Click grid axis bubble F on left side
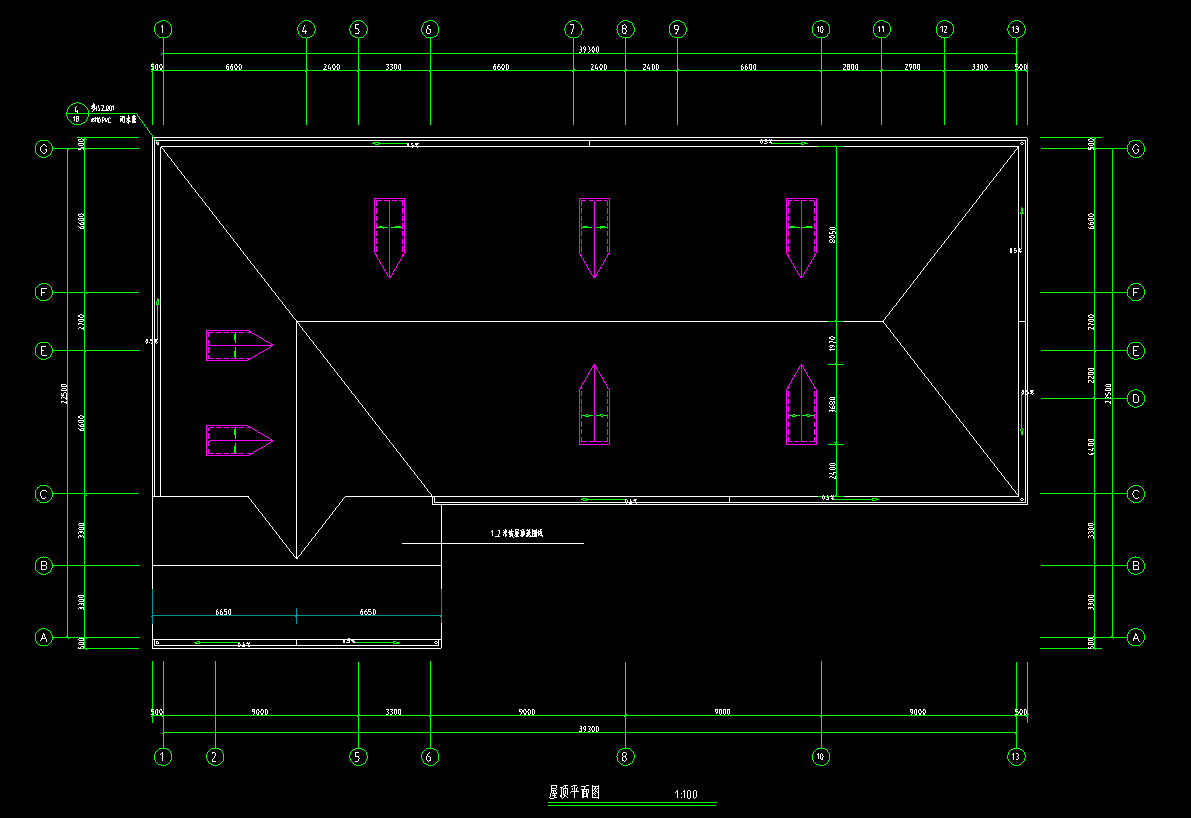The width and height of the screenshot is (1191, 818). click(x=43, y=293)
